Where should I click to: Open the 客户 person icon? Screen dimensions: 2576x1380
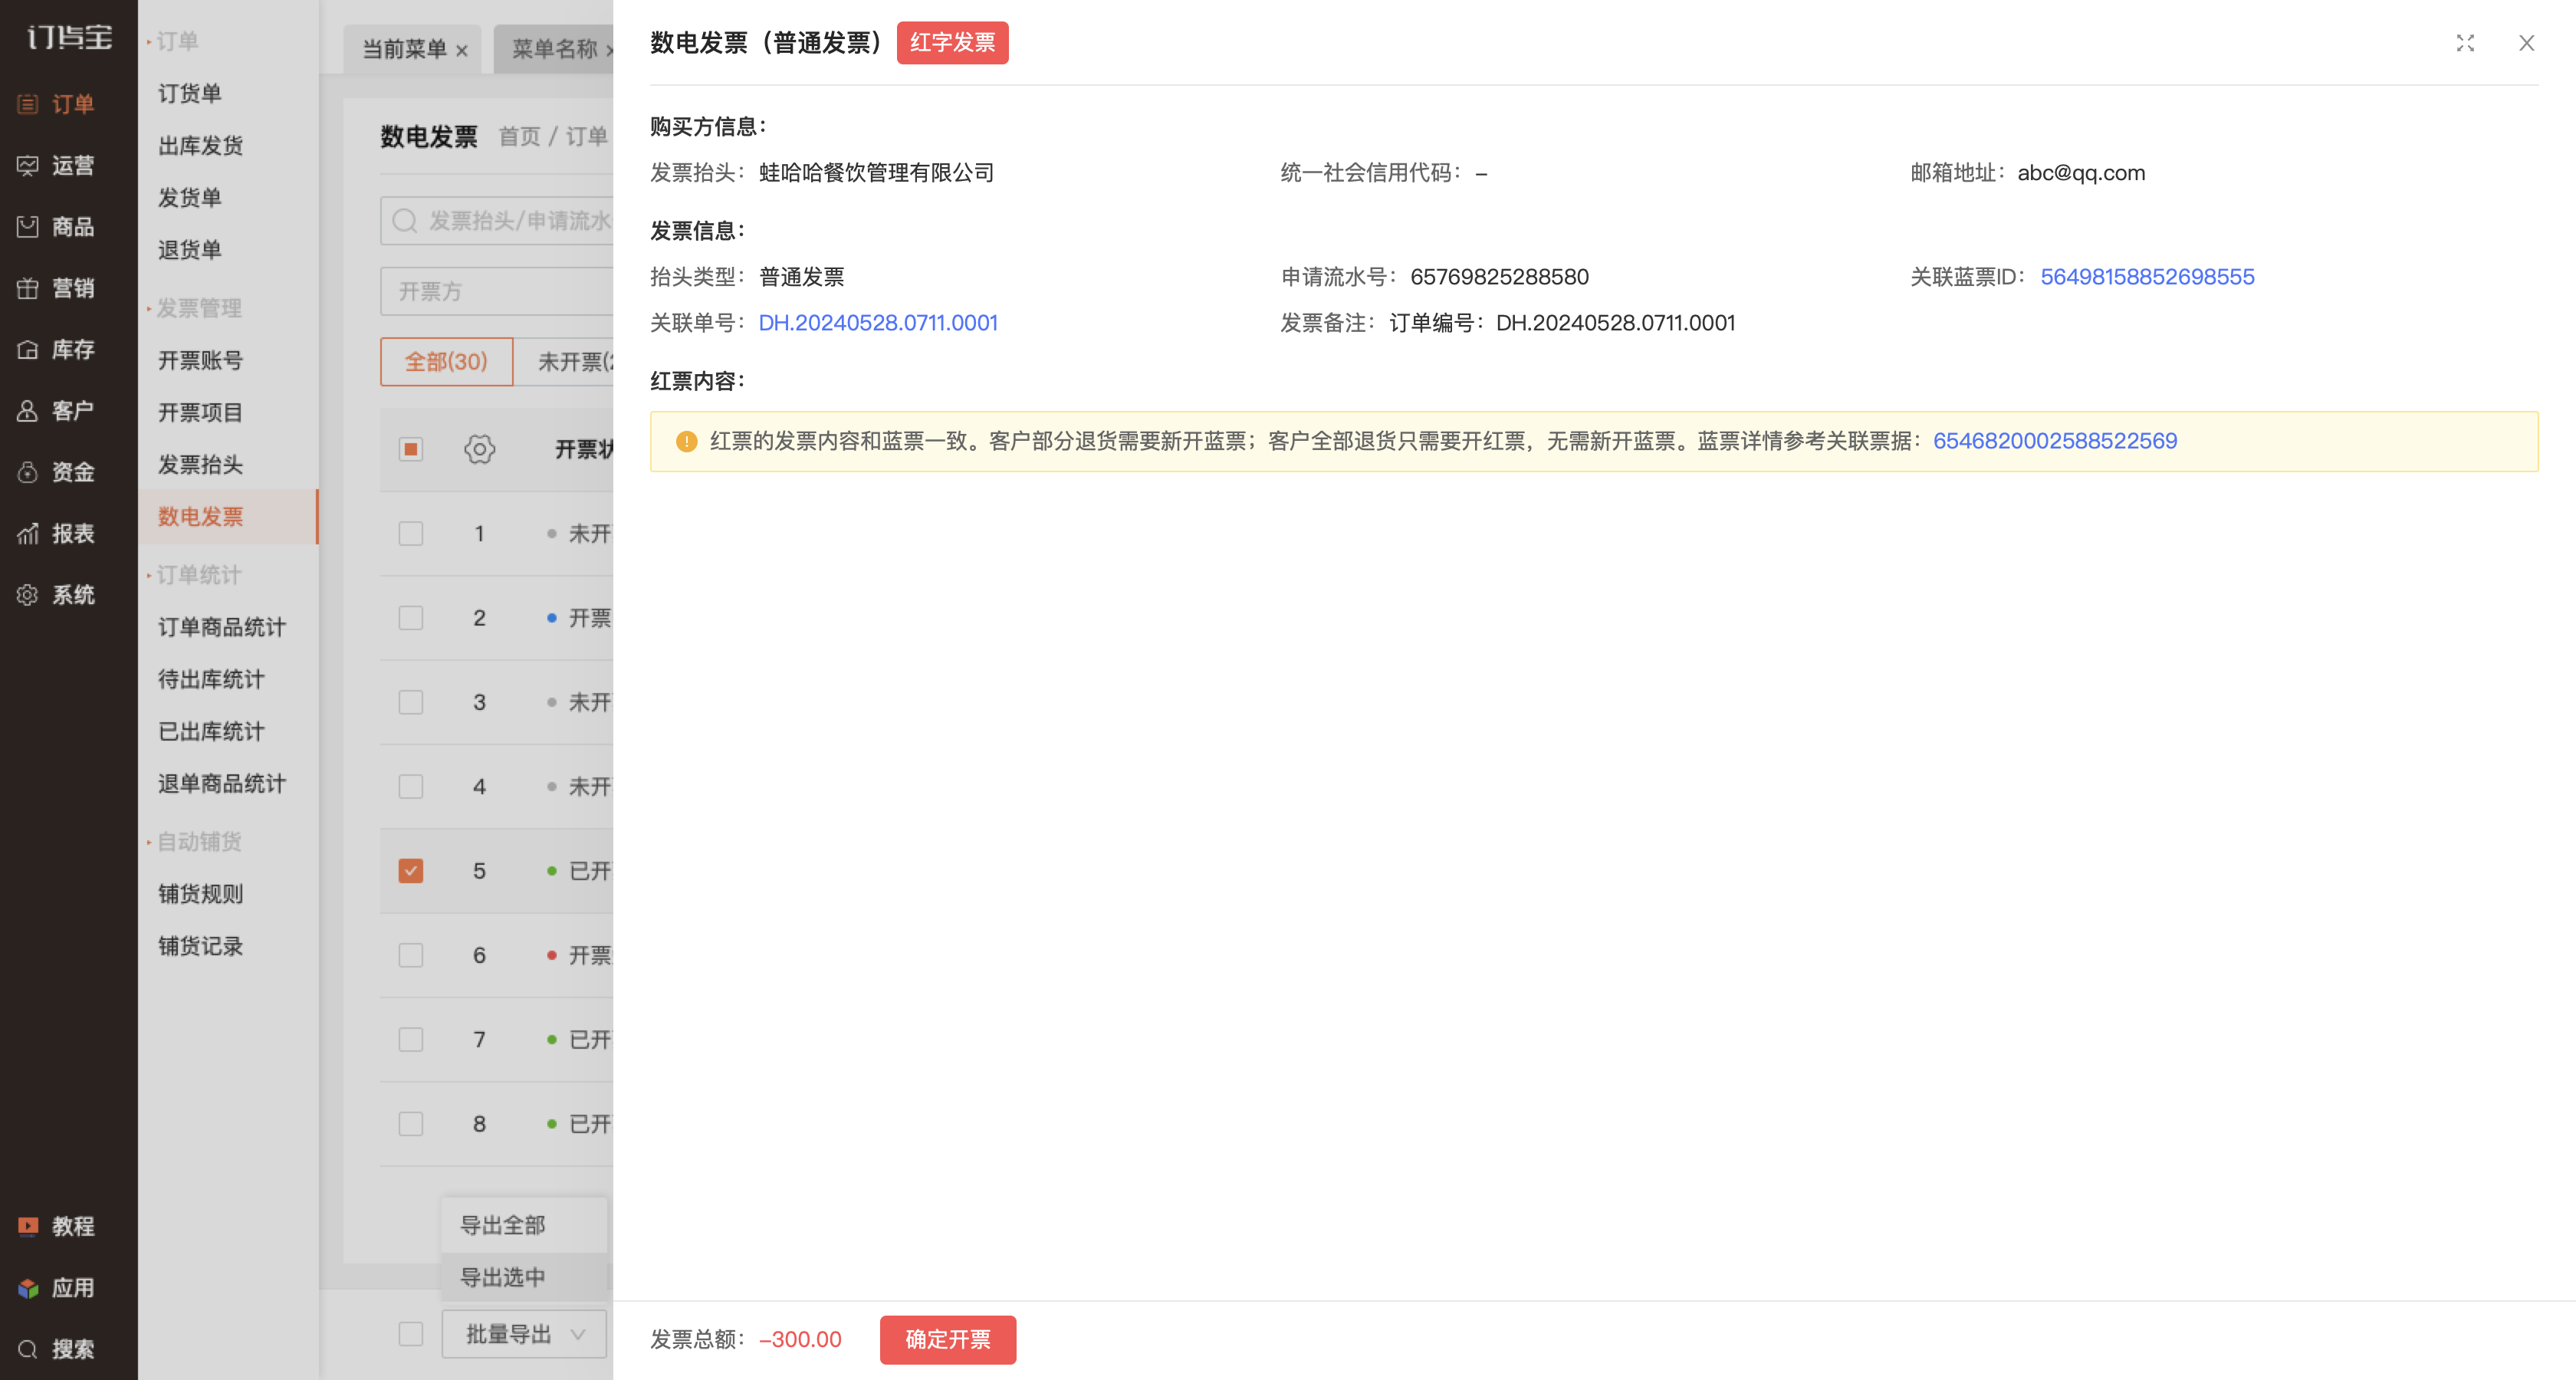[28, 411]
